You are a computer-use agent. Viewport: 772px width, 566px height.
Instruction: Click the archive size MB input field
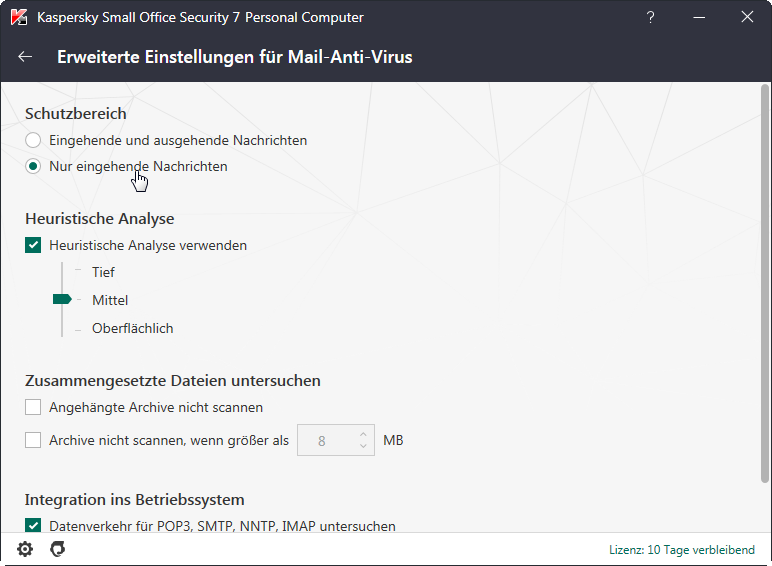point(325,440)
